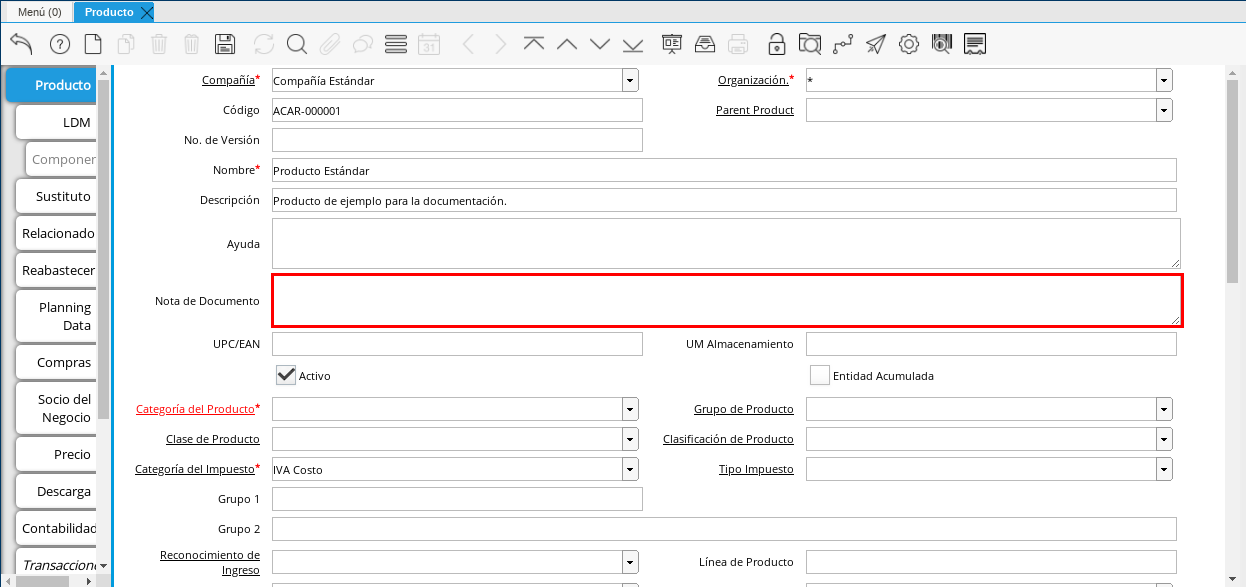Jump to last record with bottom arrow icon
The width and height of the screenshot is (1246, 587).
tap(633, 44)
